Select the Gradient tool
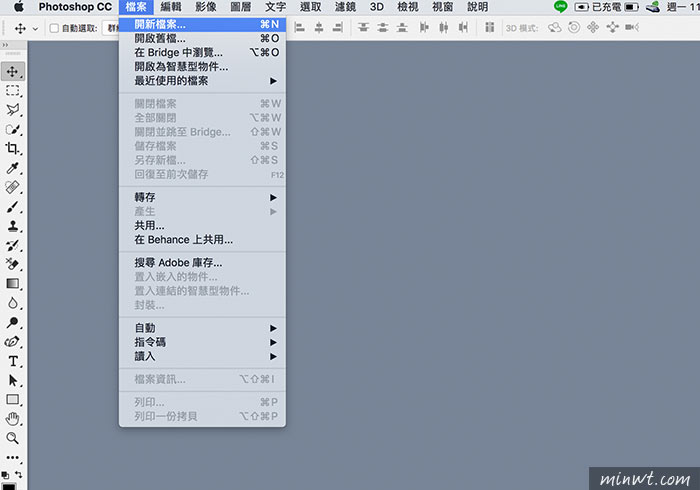The width and height of the screenshot is (700, 490). pos(12,284)
